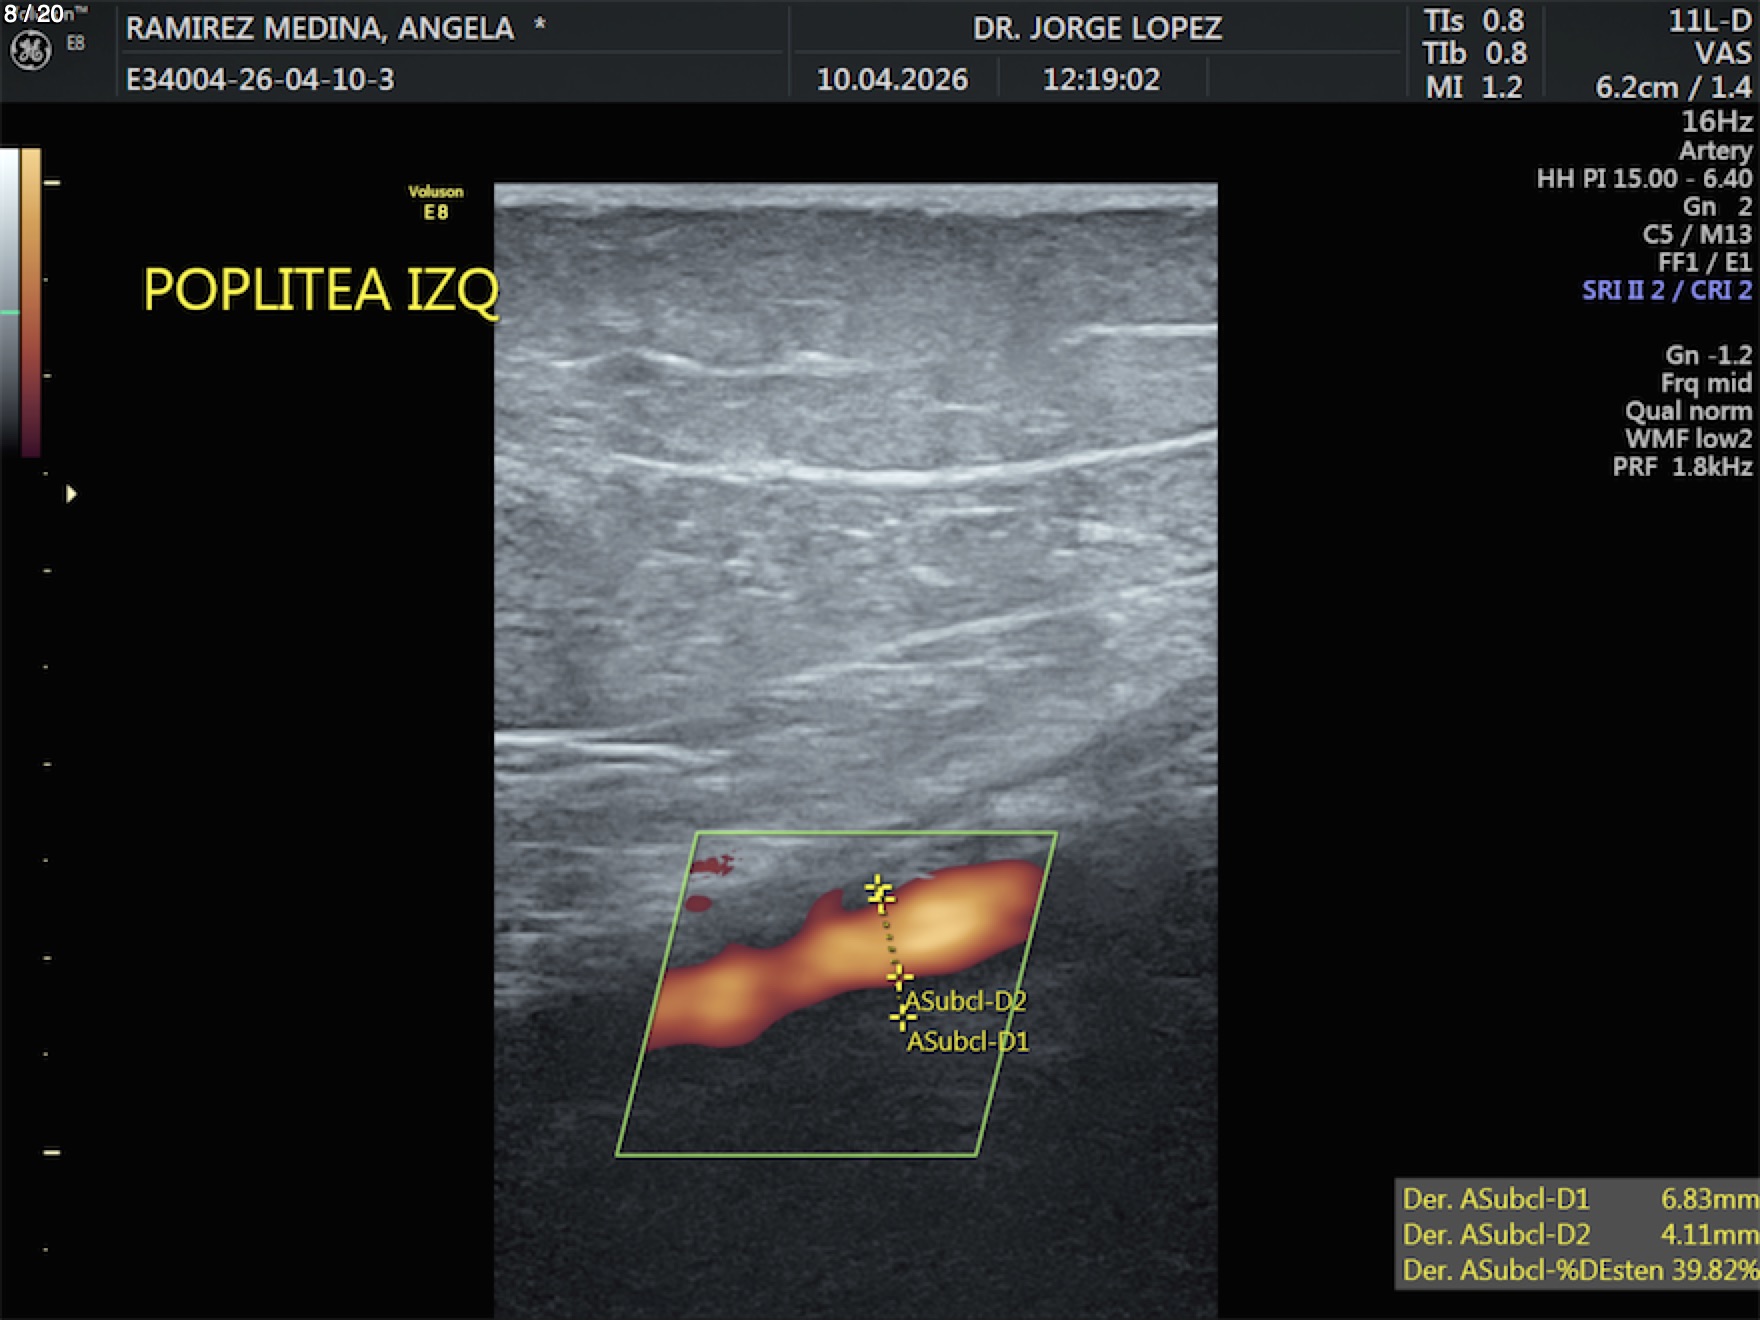Image resolution: width=1760 pixels, height=1320 pixels.
Task: Click the ASubcl-D1 measurement label
Action: pyautogui.click(x=968, y=1042)
